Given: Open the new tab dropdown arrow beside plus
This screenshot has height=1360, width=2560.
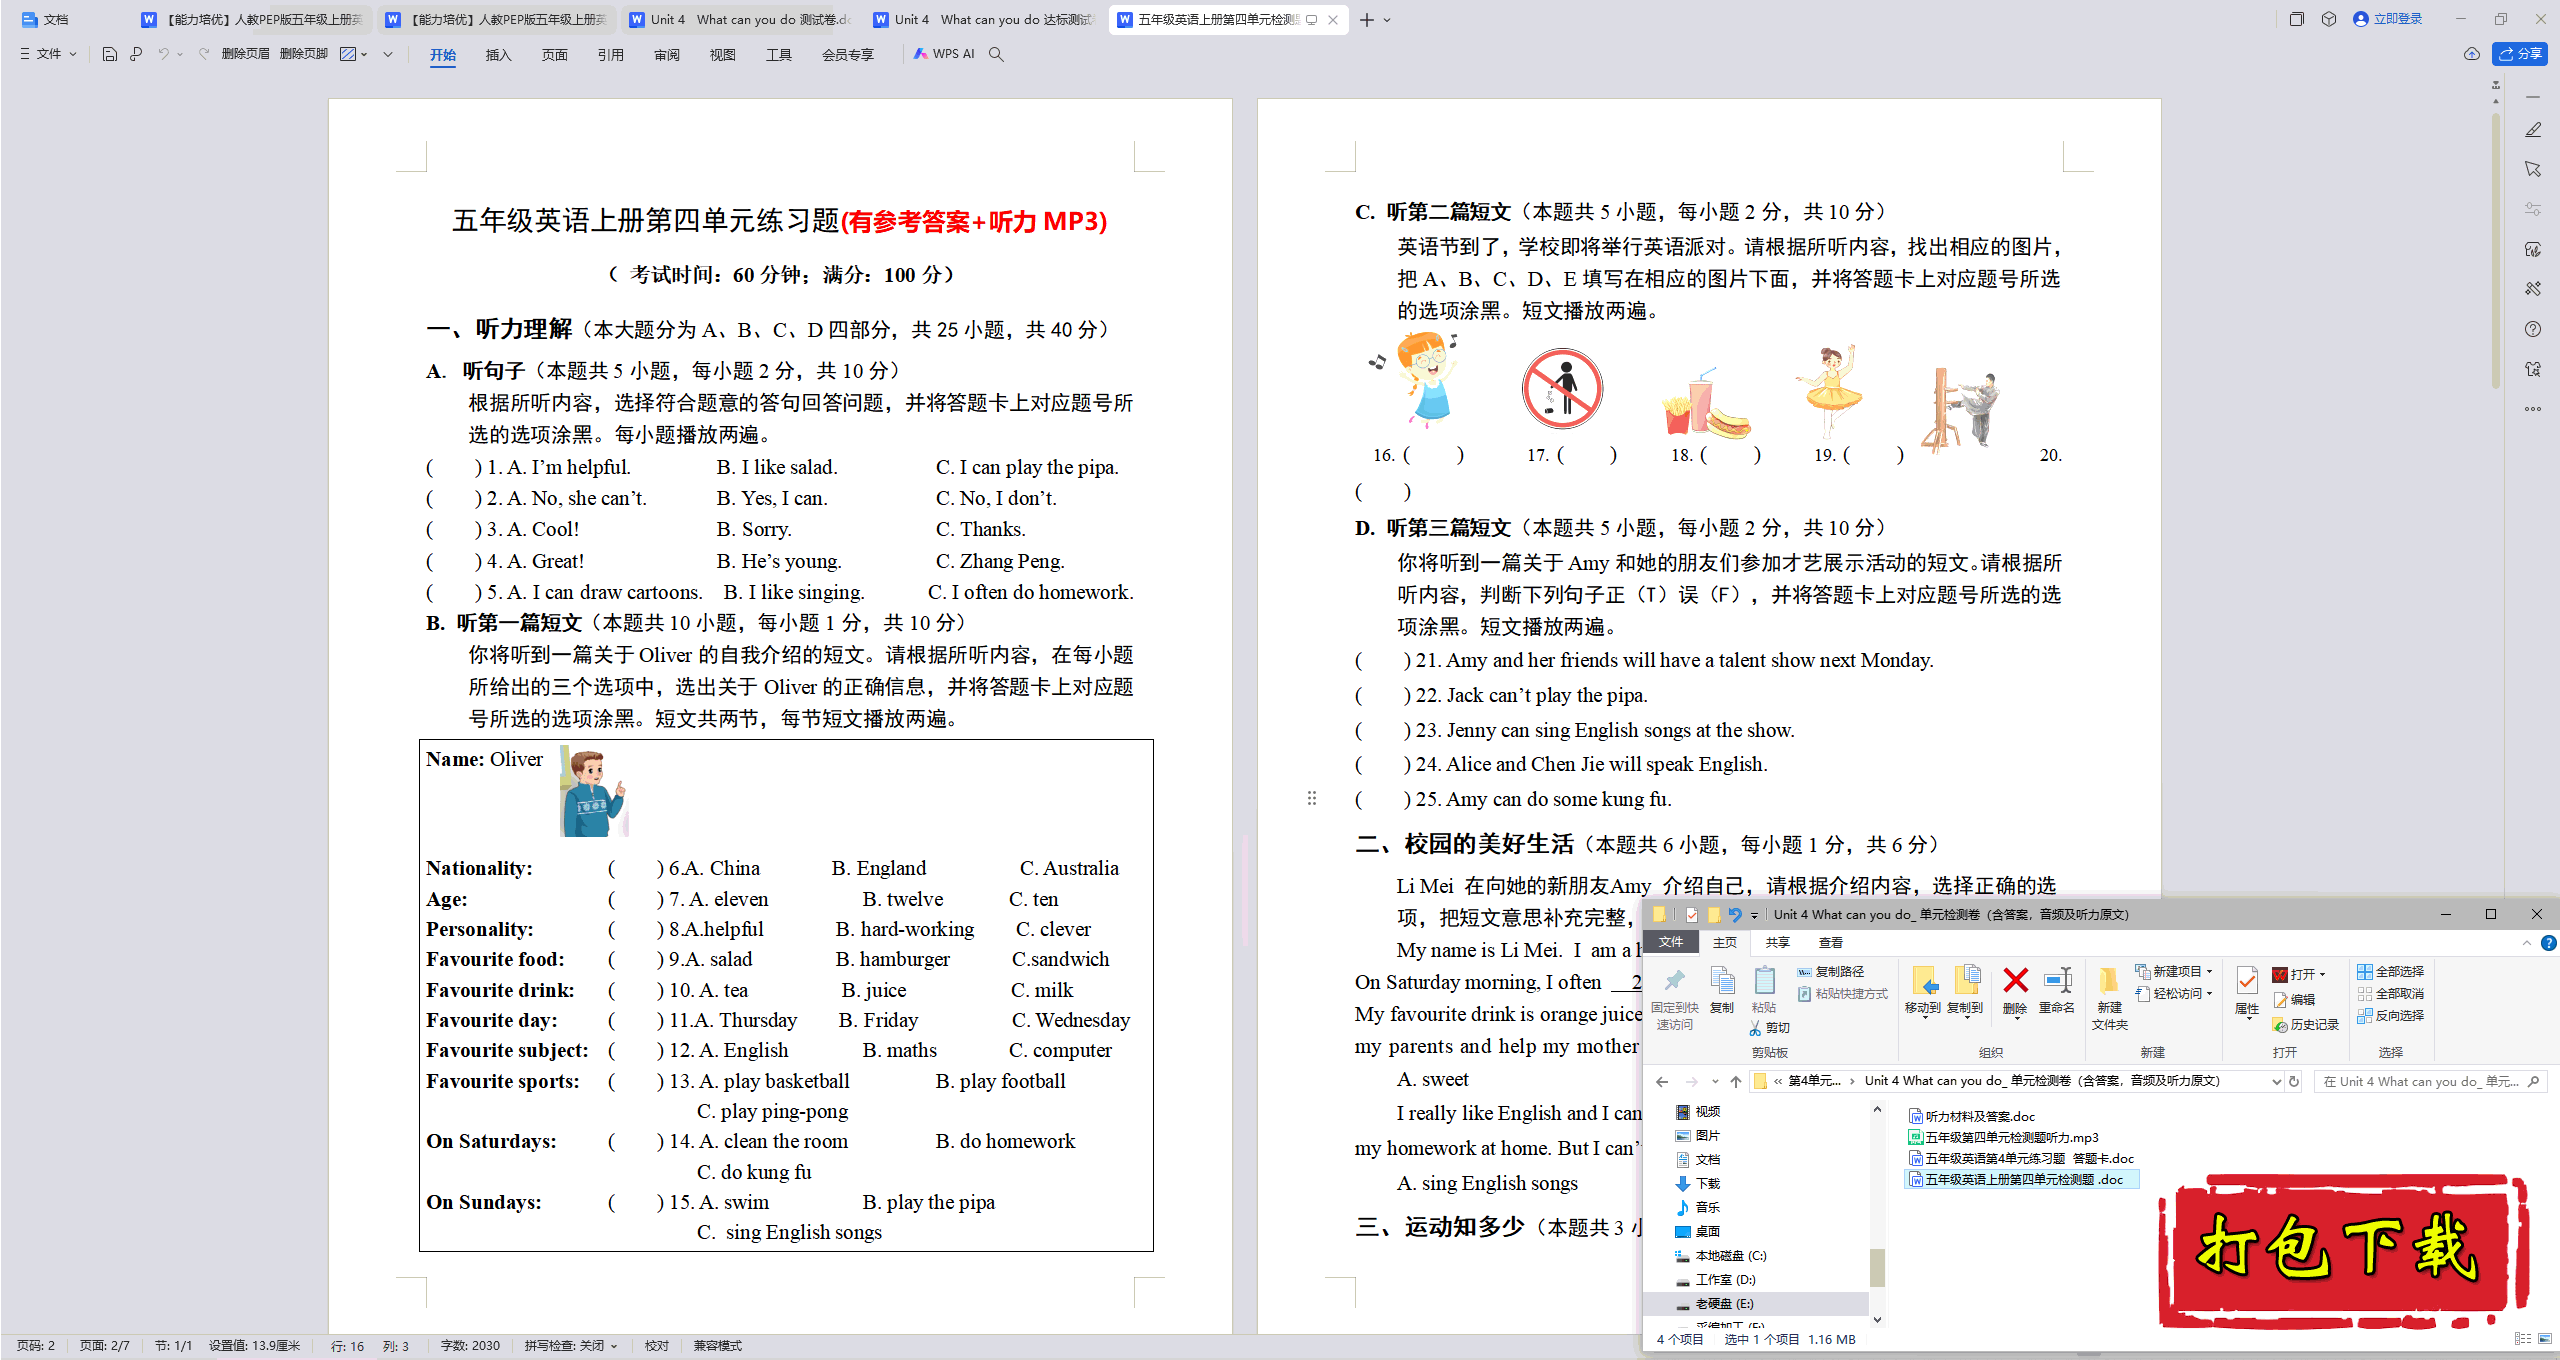Looking at the screenshot, I should pyautogui.click(x=1387, y=20).
